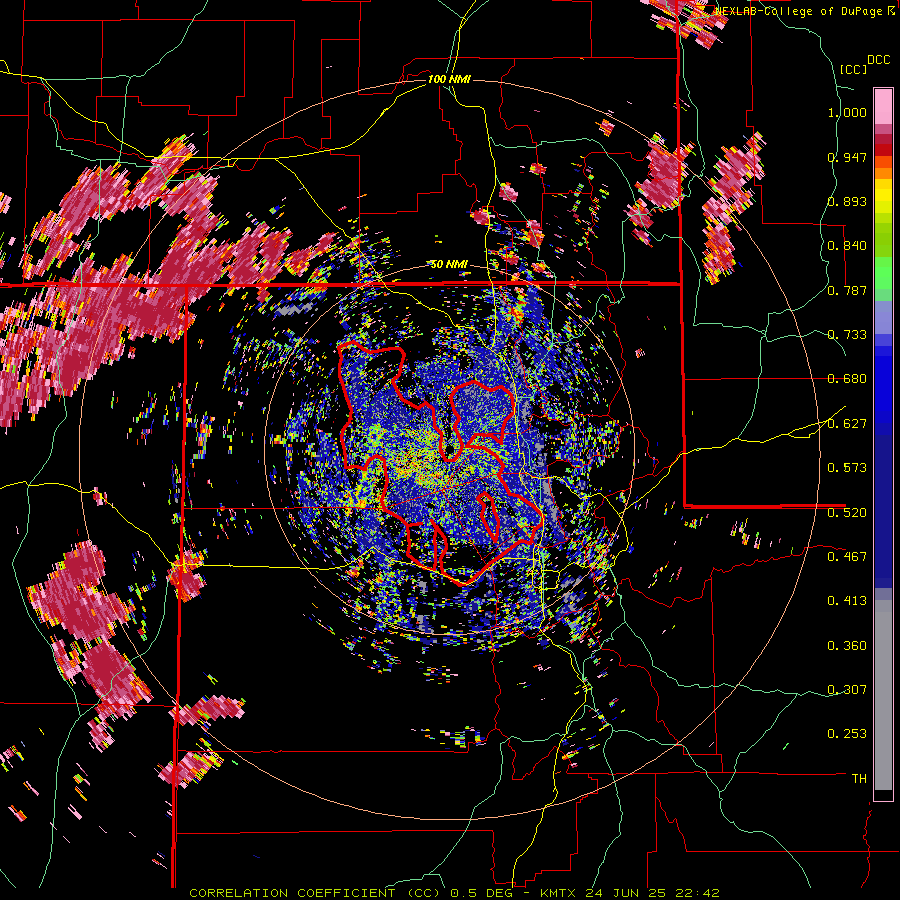Screen dimensions: 900x900
Task: Click the 100 NMI range ring label
Action: point(449,79)
